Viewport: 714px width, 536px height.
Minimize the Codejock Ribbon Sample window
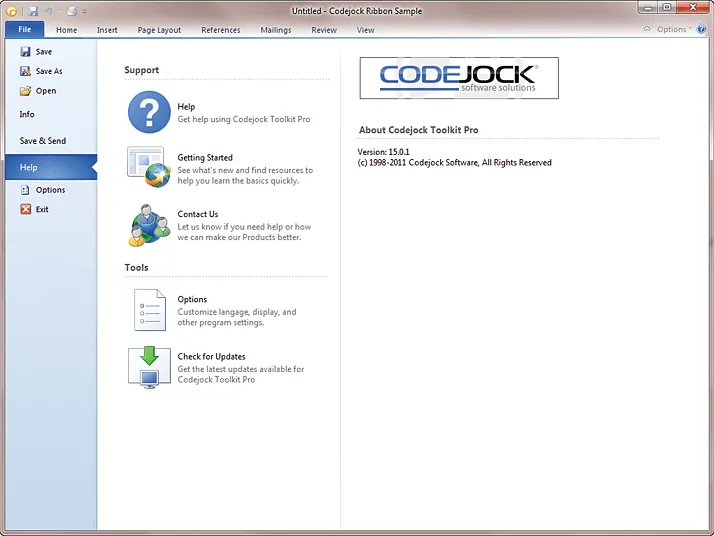coord(649,8)
